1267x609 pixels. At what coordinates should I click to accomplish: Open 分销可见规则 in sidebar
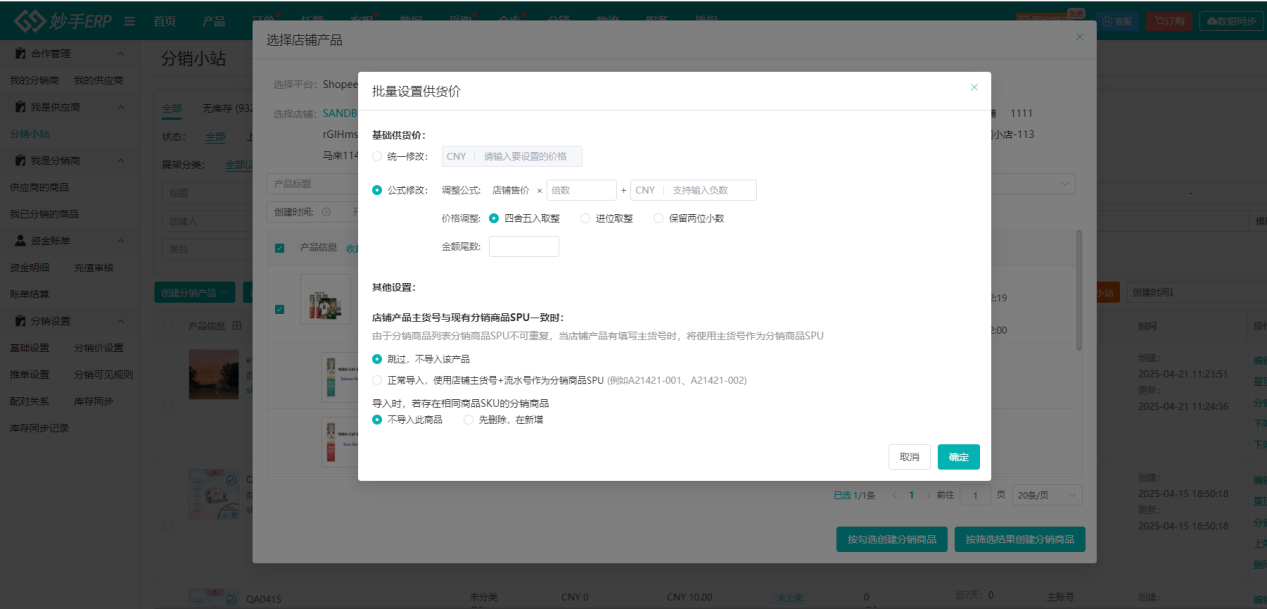(103, 375)
